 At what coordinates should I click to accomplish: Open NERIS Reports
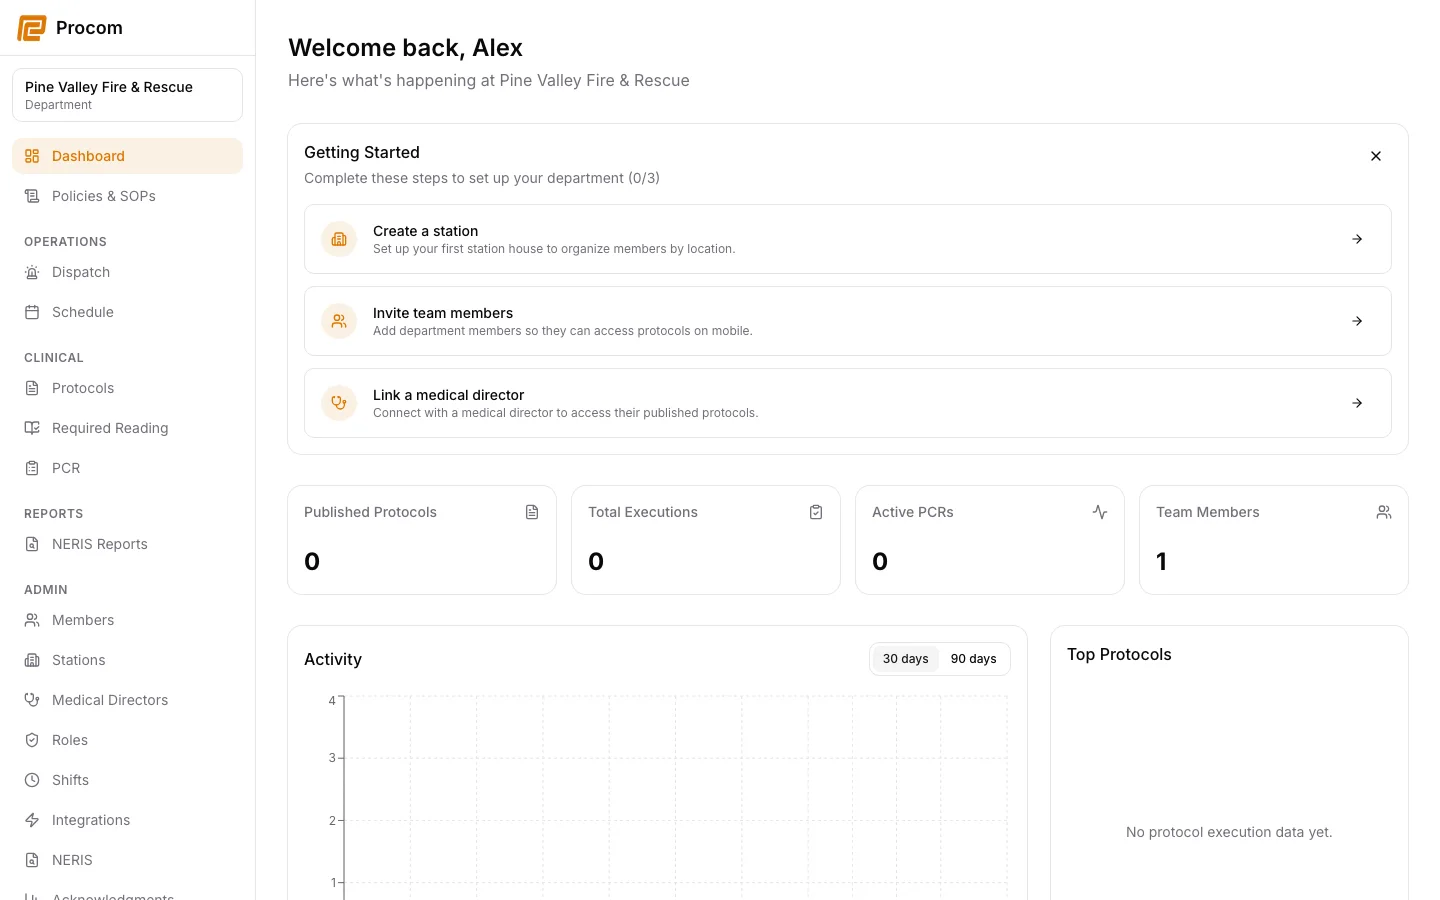[x=127, y=544]
